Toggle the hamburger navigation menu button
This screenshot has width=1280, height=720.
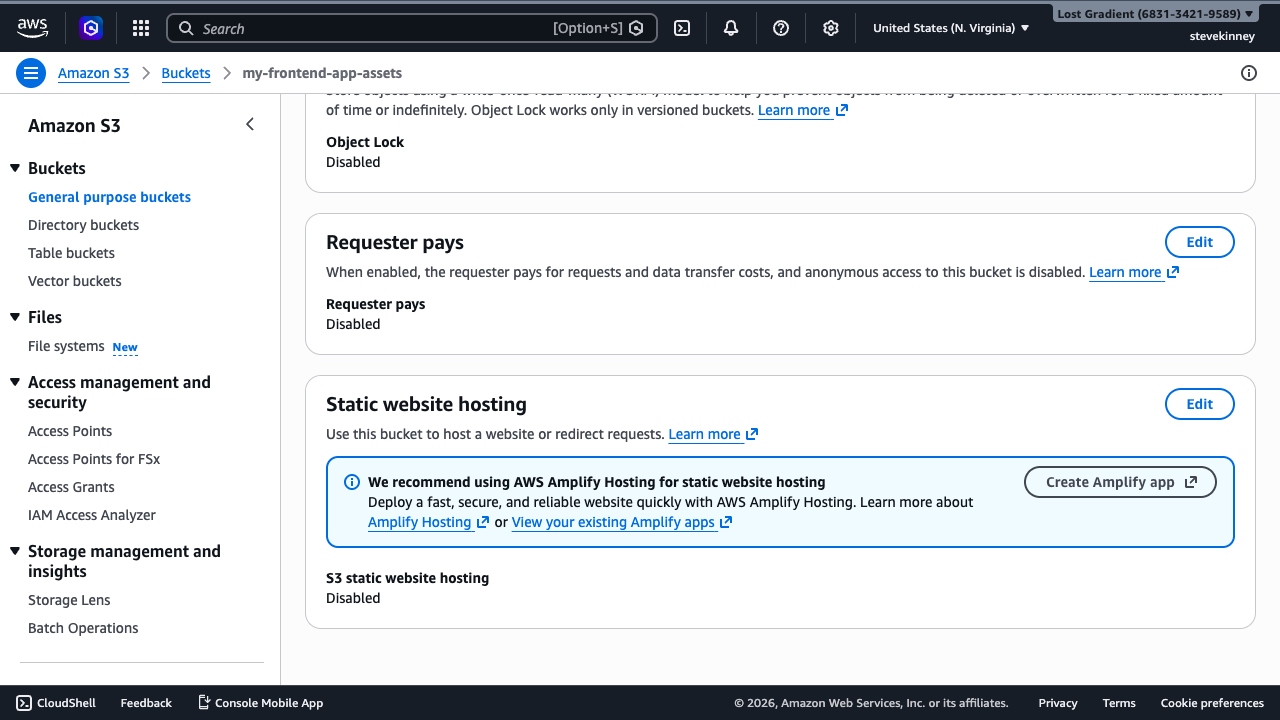click(x=31, y=73)
